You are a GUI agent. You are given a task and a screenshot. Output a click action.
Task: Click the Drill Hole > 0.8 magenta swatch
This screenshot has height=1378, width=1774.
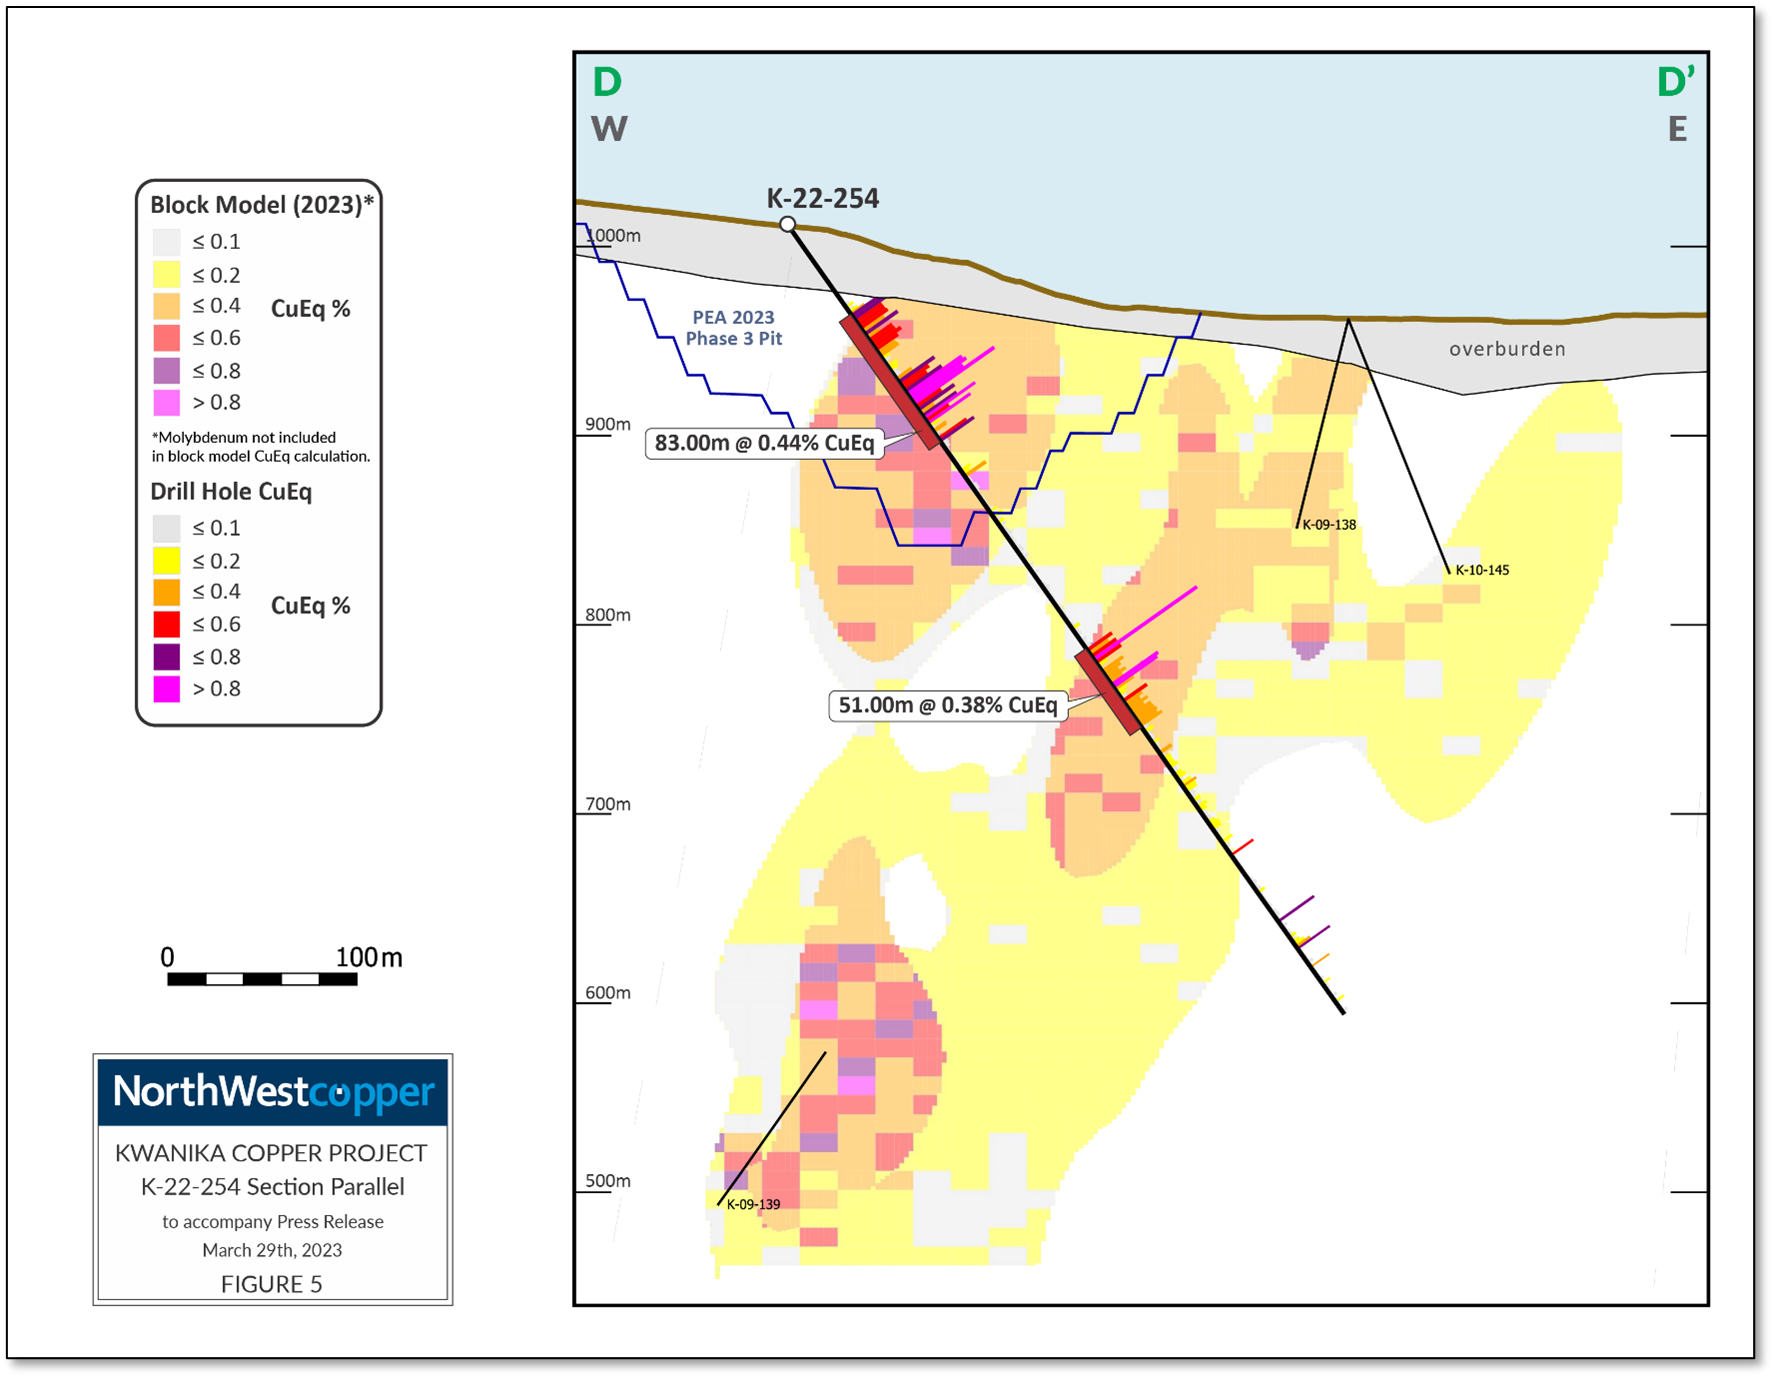click(x=166, y=689)
